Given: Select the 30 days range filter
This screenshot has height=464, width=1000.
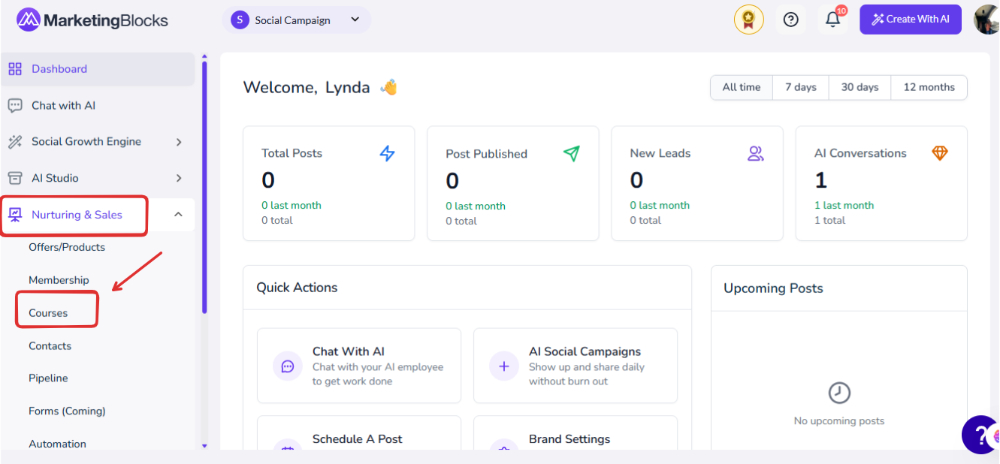Looking at the screenshot, I should point(859,87).
